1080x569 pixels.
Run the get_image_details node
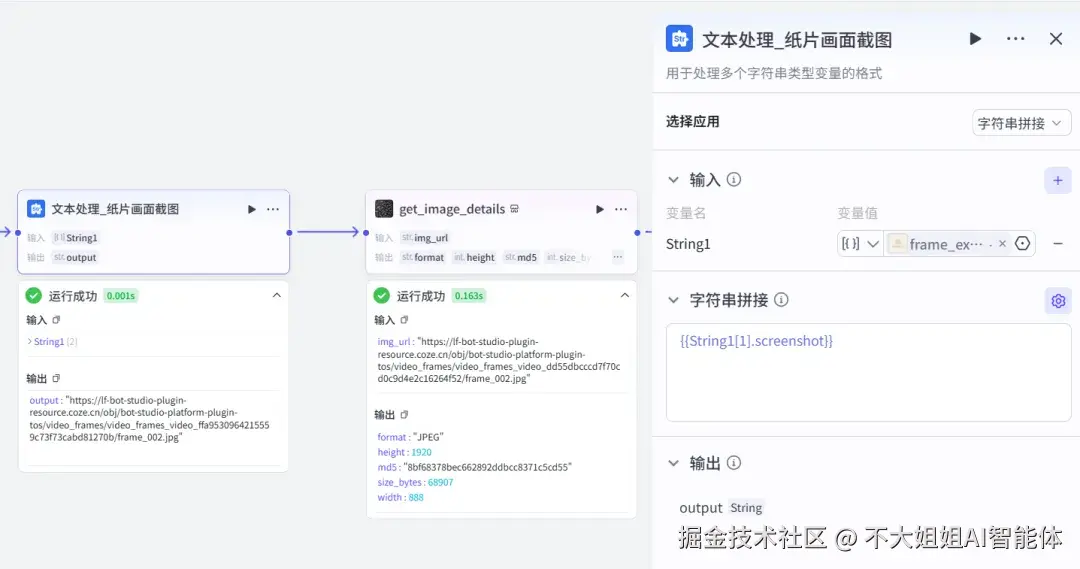(x=600, y=209)
